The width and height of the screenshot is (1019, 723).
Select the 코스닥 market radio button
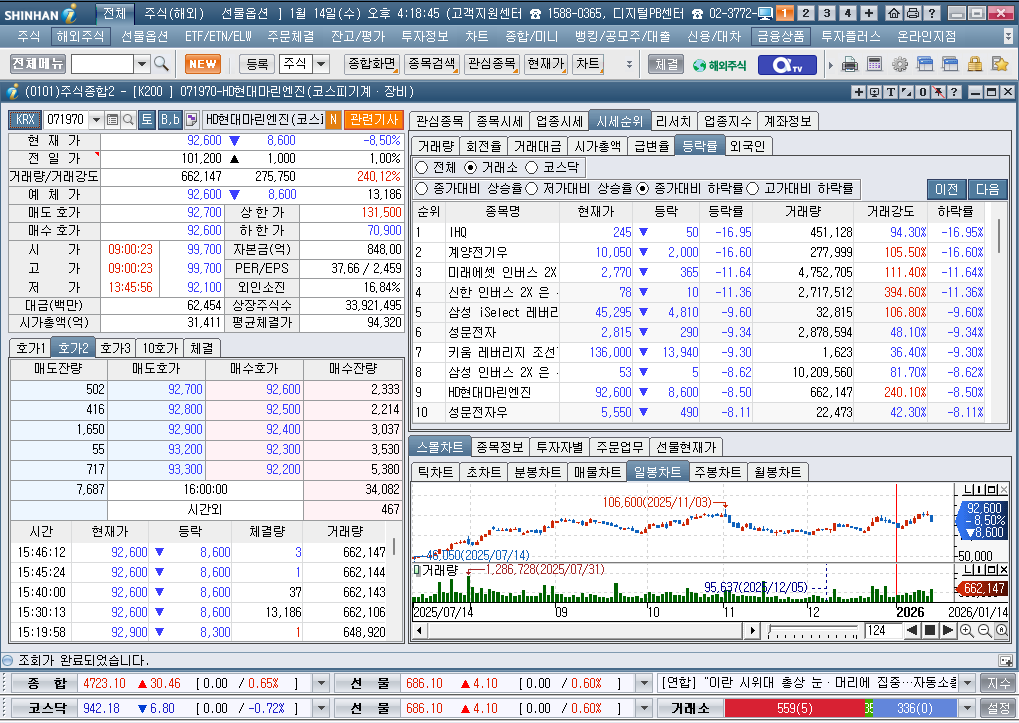coord(532,168)
